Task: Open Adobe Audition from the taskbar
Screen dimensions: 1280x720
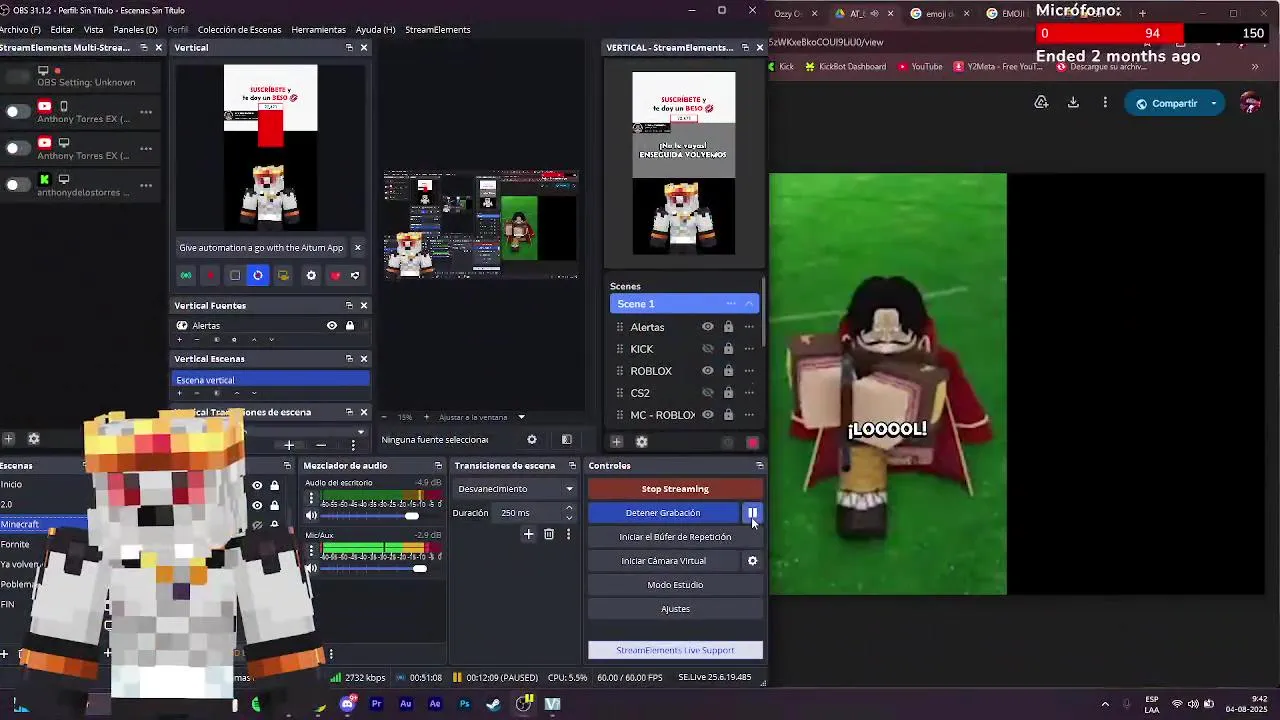Action: coord(405,704)
